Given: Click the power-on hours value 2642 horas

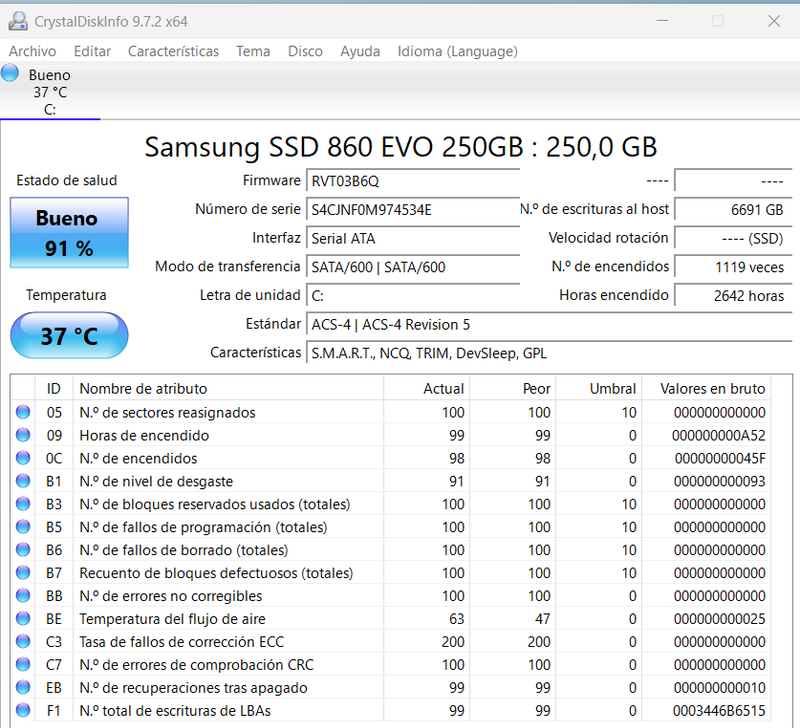Looking at the screenshot, I should tap(733, 295).
